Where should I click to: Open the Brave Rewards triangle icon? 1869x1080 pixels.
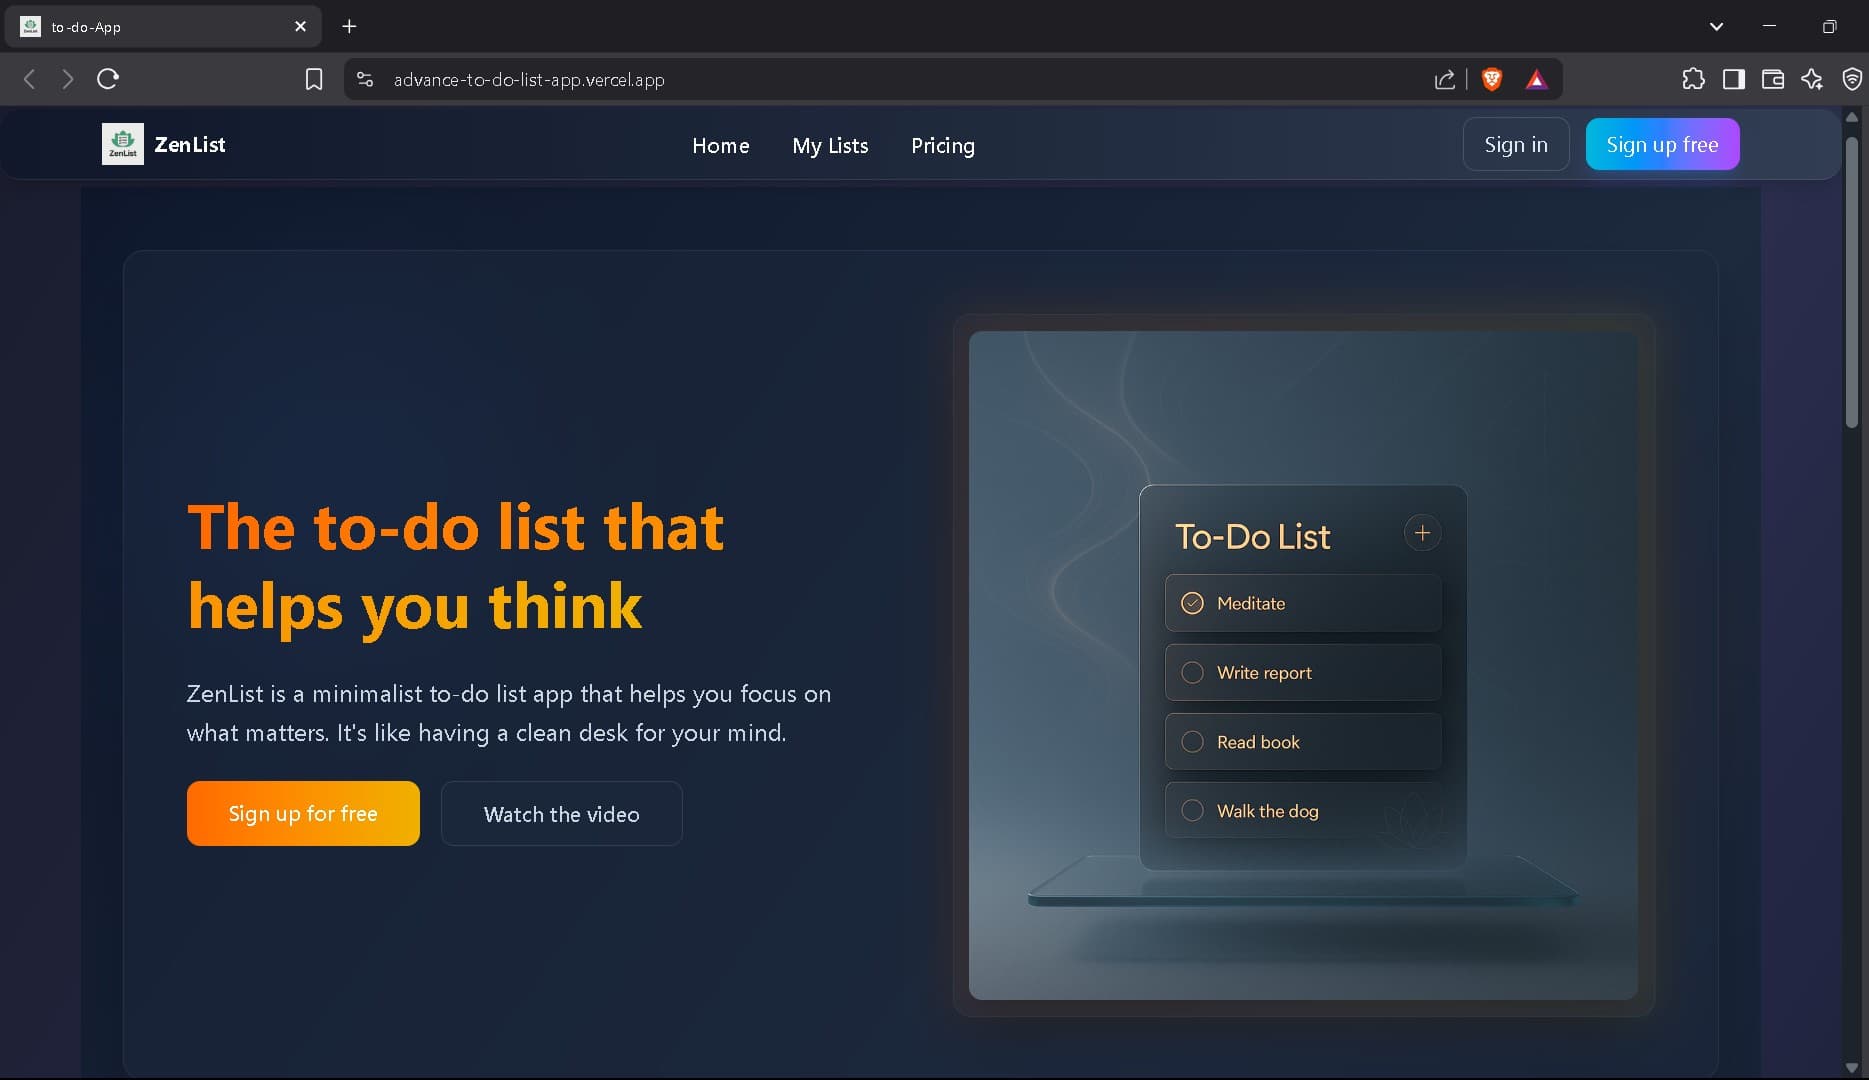click(x=1536, y=80)
